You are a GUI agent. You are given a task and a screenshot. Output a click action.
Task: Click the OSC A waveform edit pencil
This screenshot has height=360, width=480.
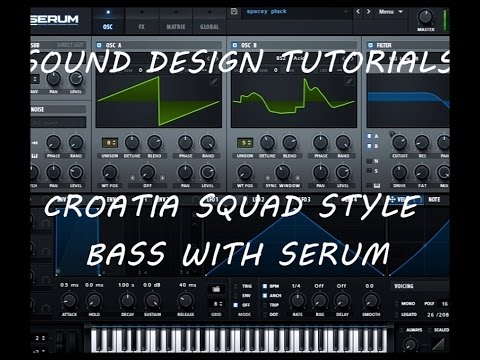tap(214, 81)
